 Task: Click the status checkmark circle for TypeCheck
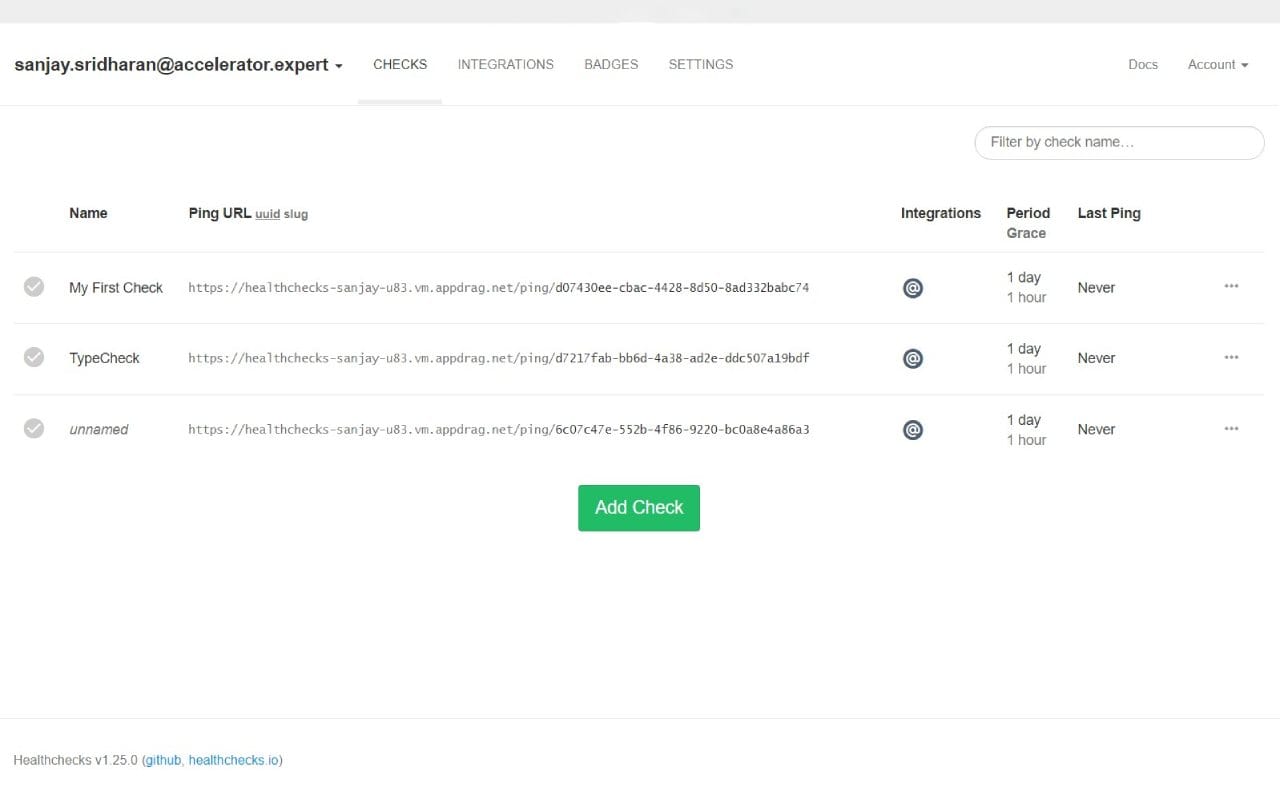coord(33,357)
